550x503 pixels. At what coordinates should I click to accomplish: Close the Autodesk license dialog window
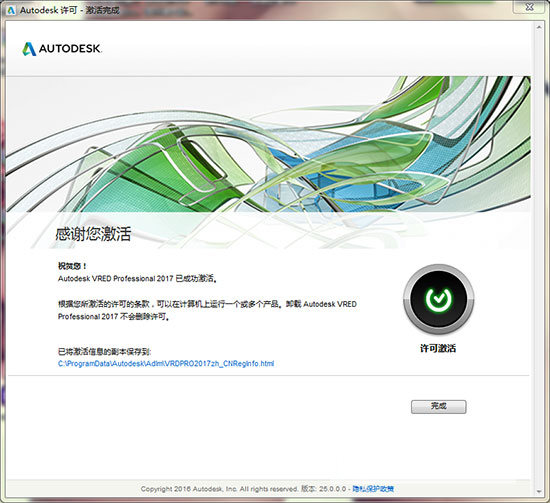[x=530, y=7]
